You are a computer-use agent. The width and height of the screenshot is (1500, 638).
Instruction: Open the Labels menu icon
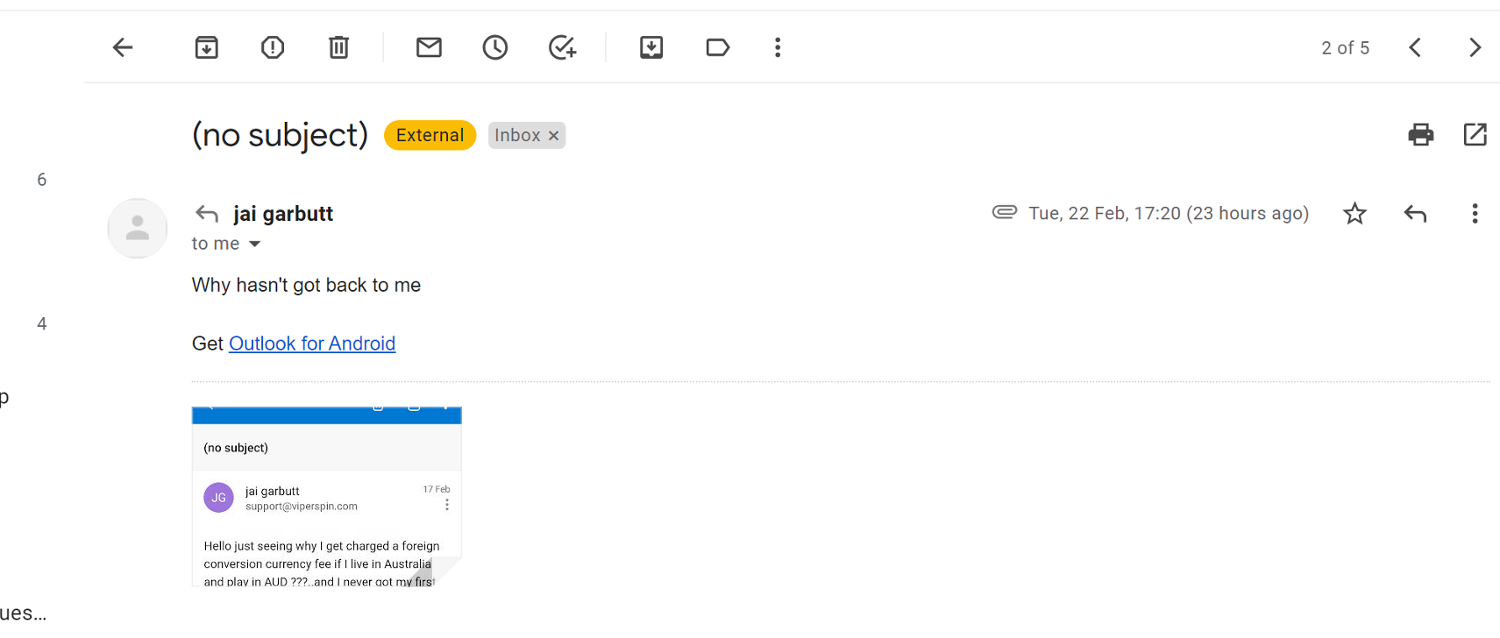717,47
